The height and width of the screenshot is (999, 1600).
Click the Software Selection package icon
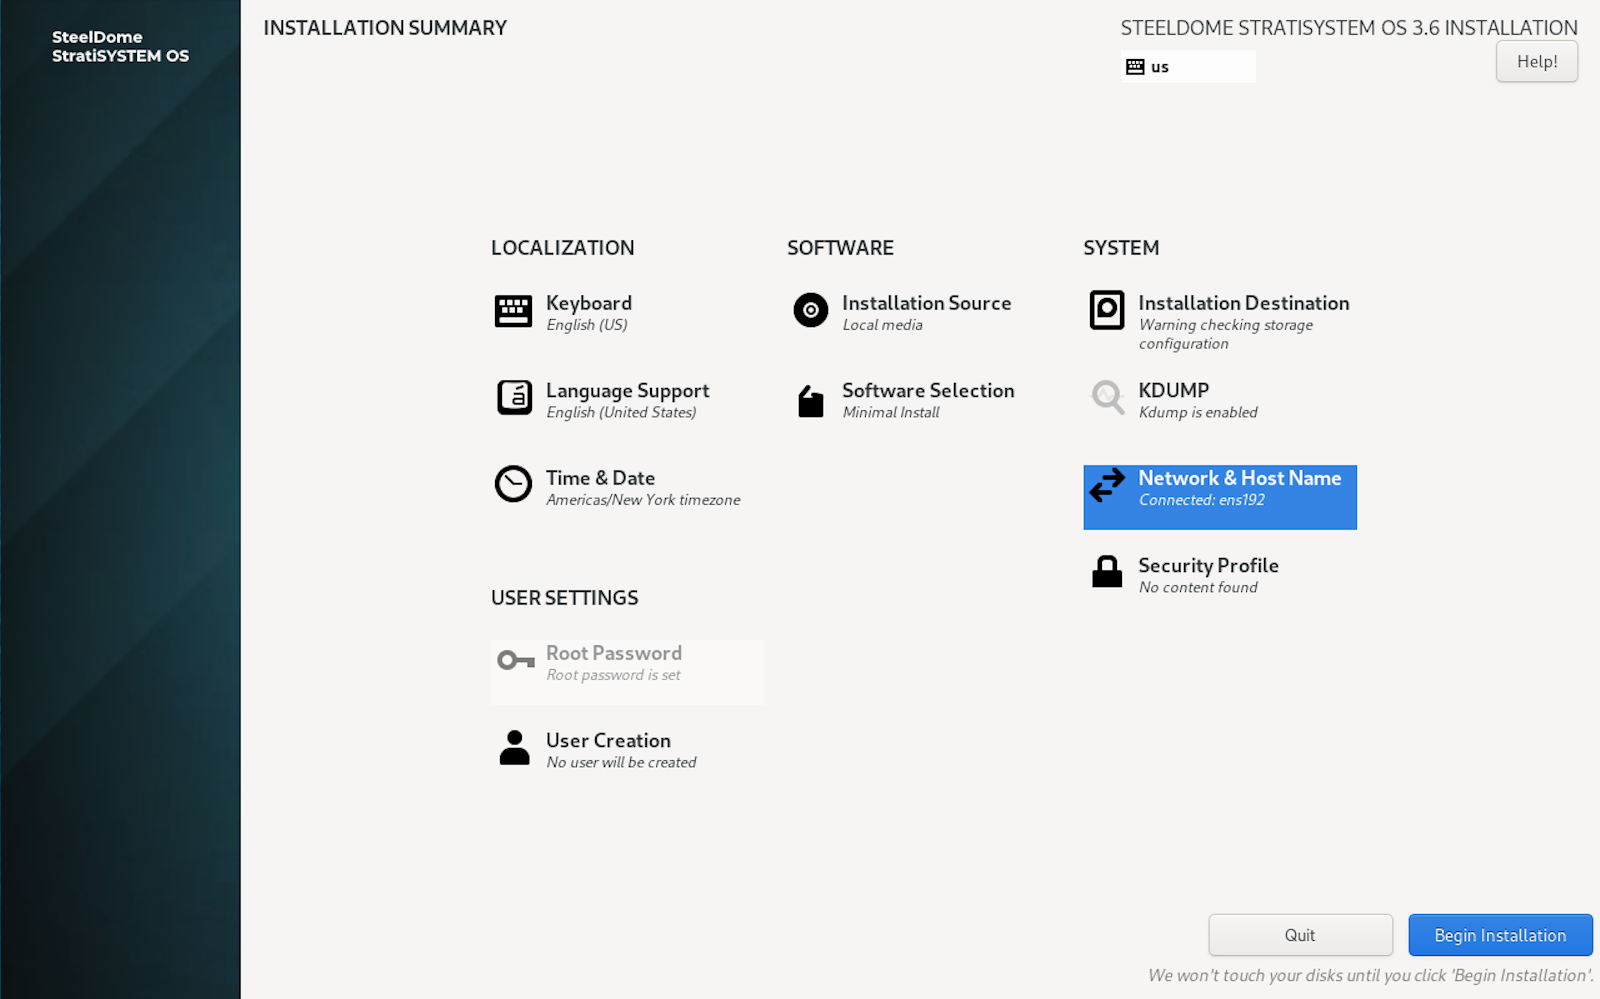tap(810, 401)
